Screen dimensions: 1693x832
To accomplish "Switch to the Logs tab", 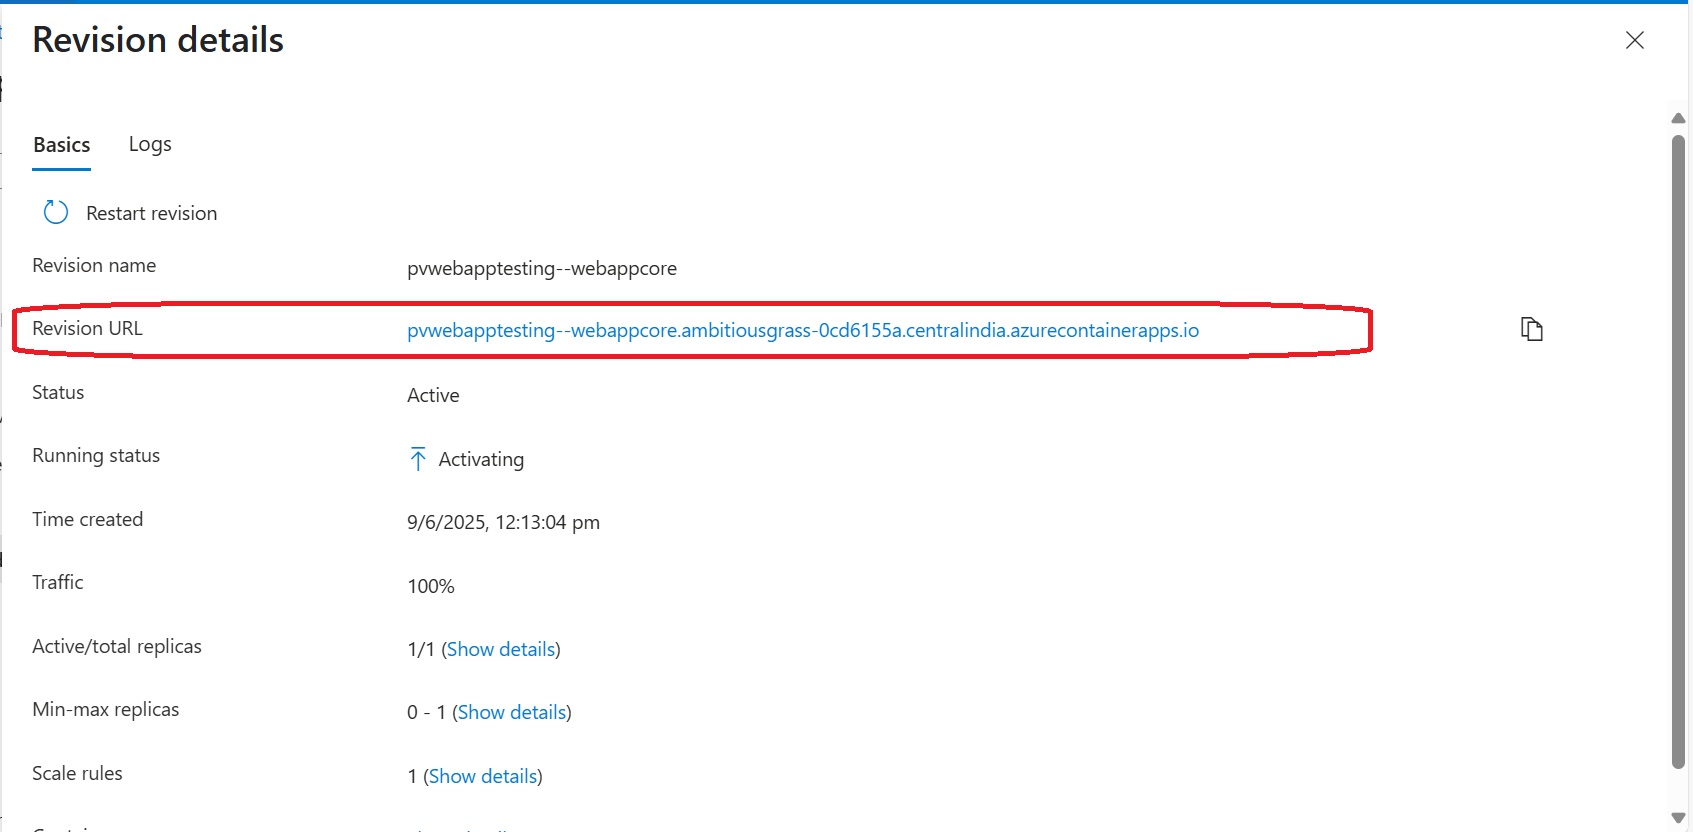I will click(150, 145).
